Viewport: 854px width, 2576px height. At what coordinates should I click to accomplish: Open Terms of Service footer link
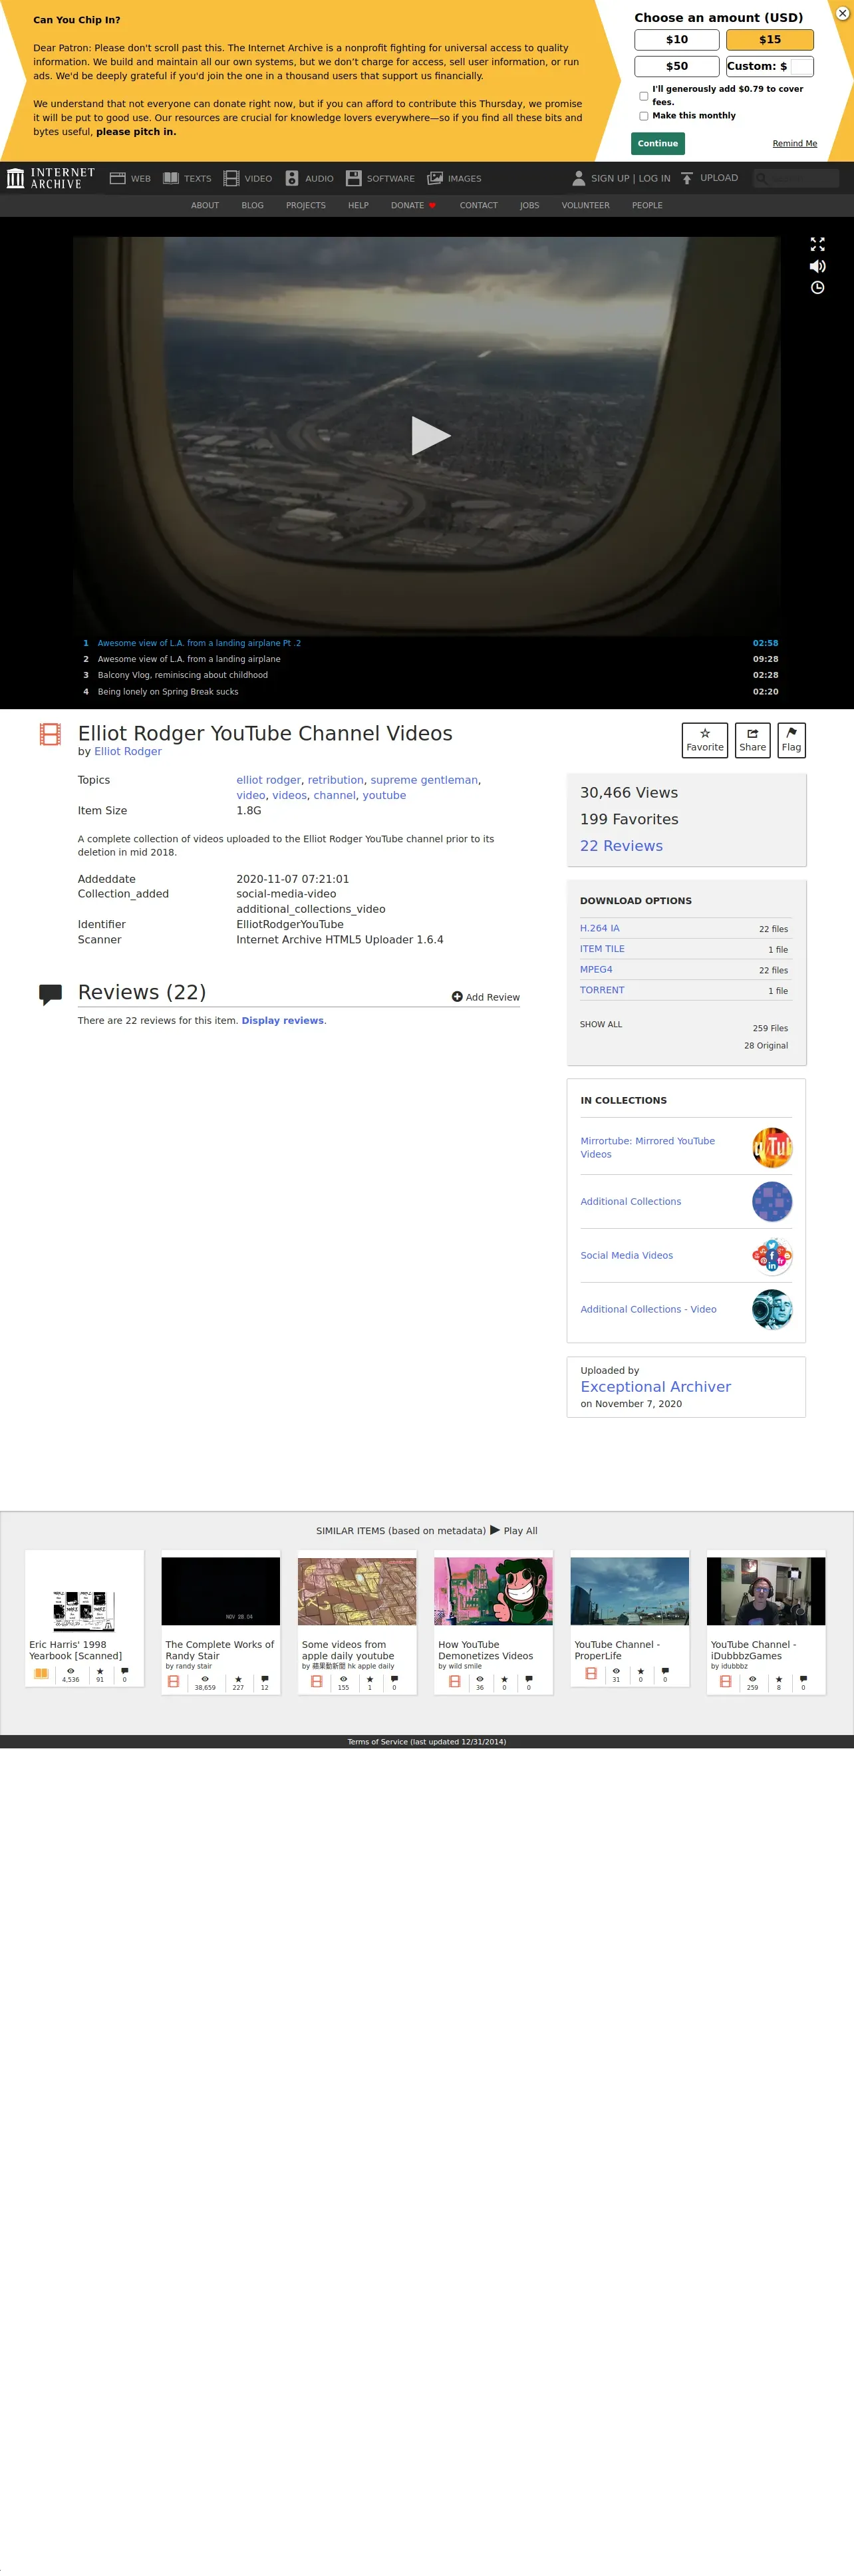click(x=427, y=1742)
